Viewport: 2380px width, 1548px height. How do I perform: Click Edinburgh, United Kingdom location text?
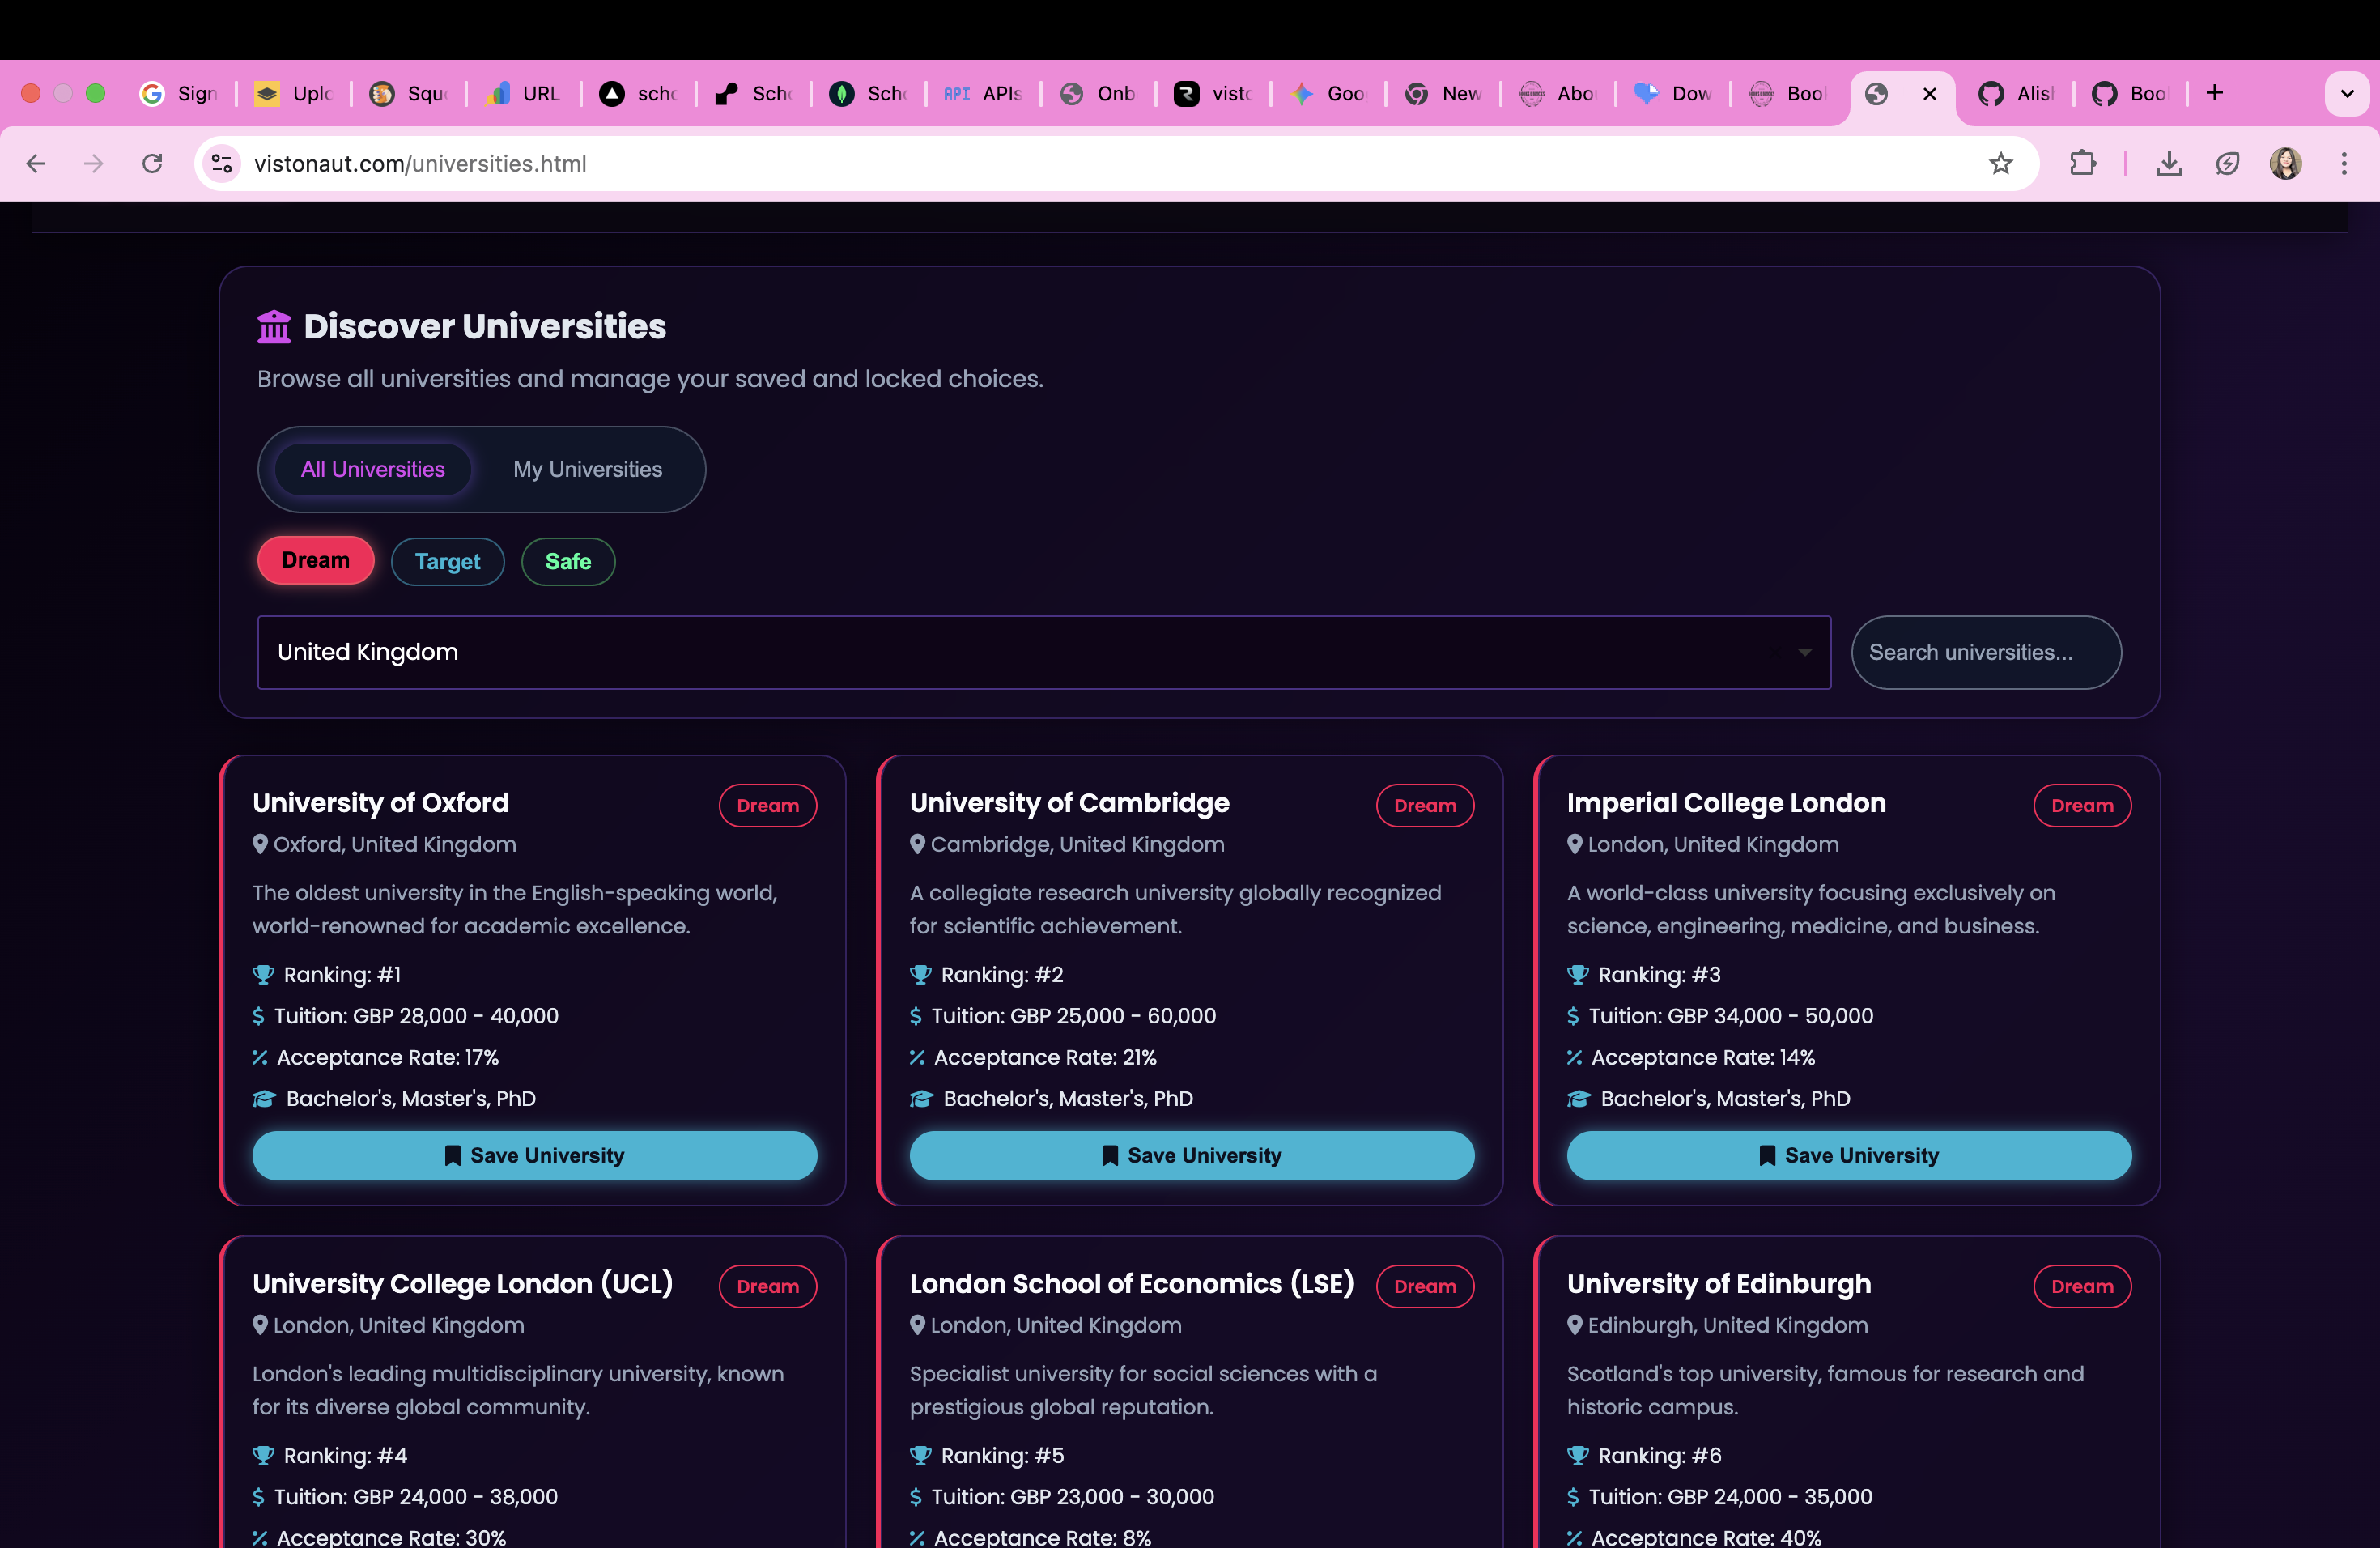(1727, 1325)
